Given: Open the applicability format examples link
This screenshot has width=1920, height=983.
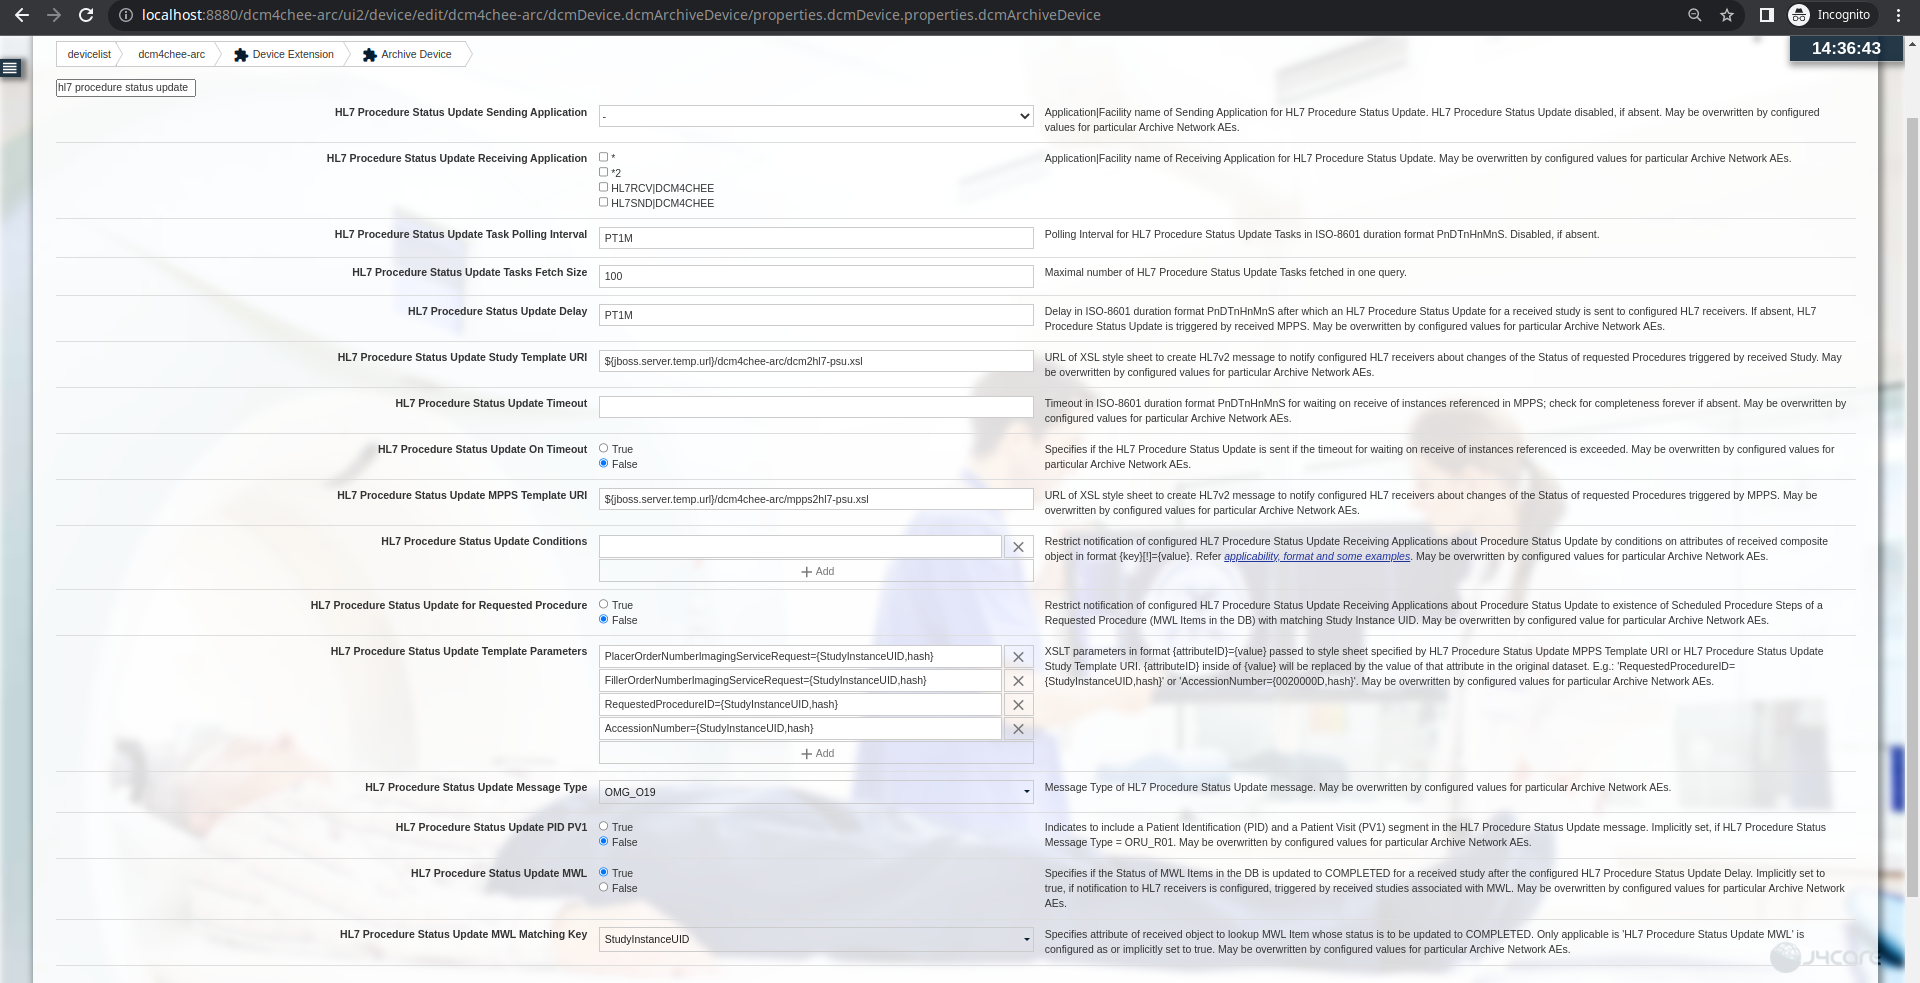Looking at the screenshot, I should click(x=1315, y=556).
